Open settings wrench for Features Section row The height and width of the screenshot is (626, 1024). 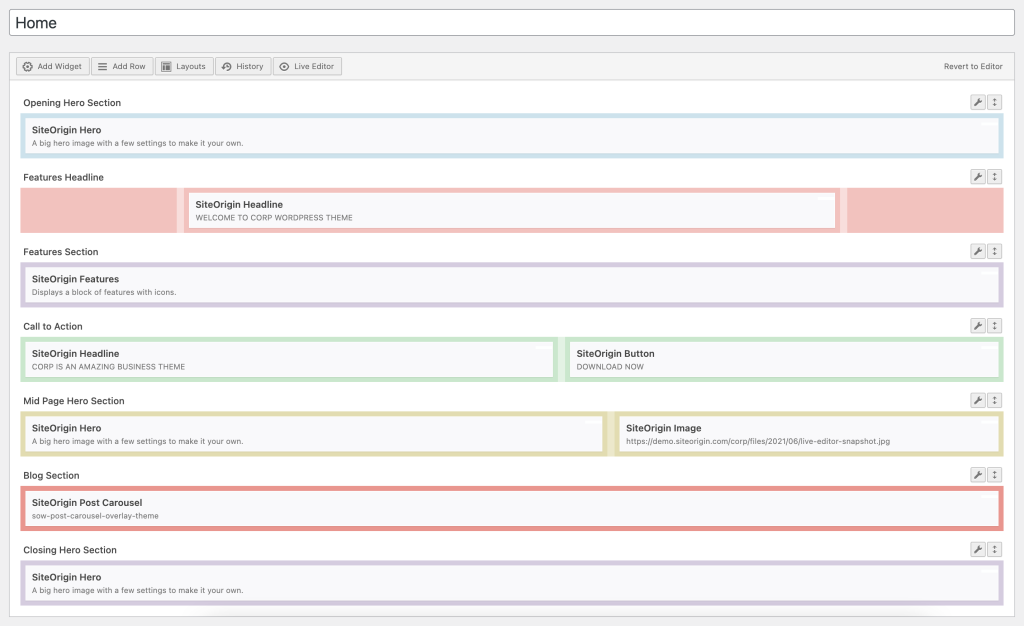[x=978, y=251]
